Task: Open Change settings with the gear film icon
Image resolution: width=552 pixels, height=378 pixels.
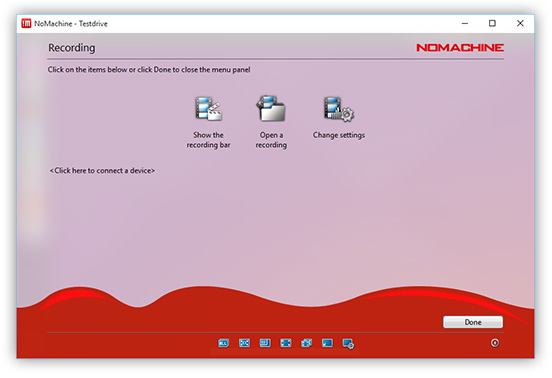Action: (x=339, y=109)
